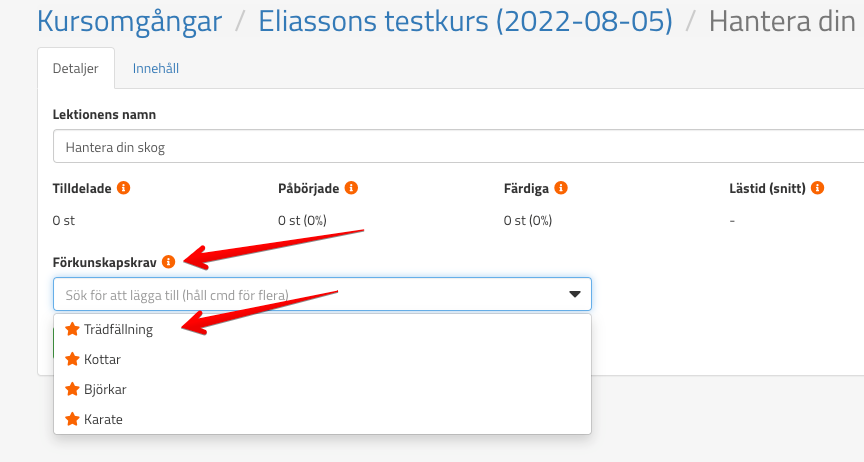Screen dimensions: 864x462
Task: Click info icon next to Lästid (snitt)
Action: click(x=818, y=188)
